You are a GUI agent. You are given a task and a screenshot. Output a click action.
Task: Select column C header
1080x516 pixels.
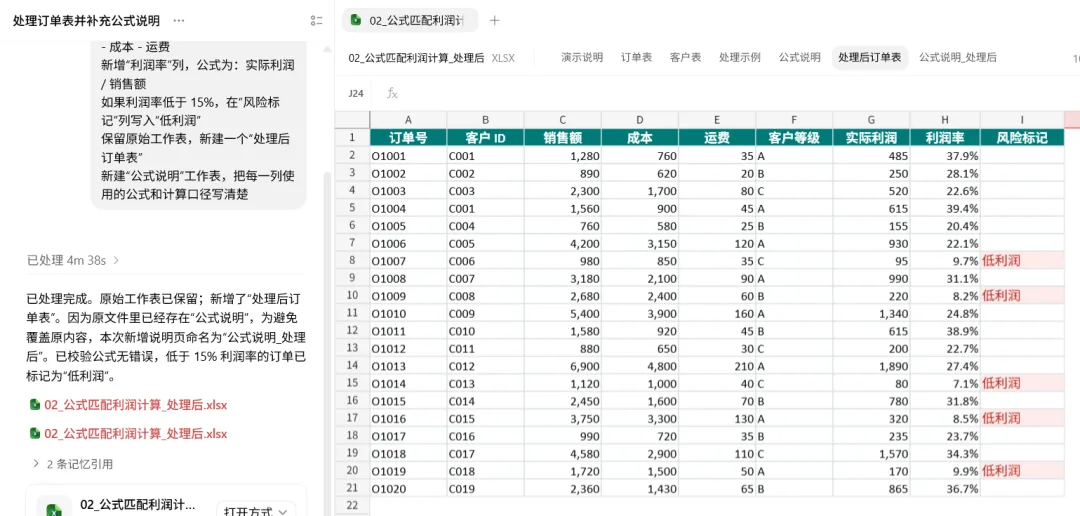(563, 120)
